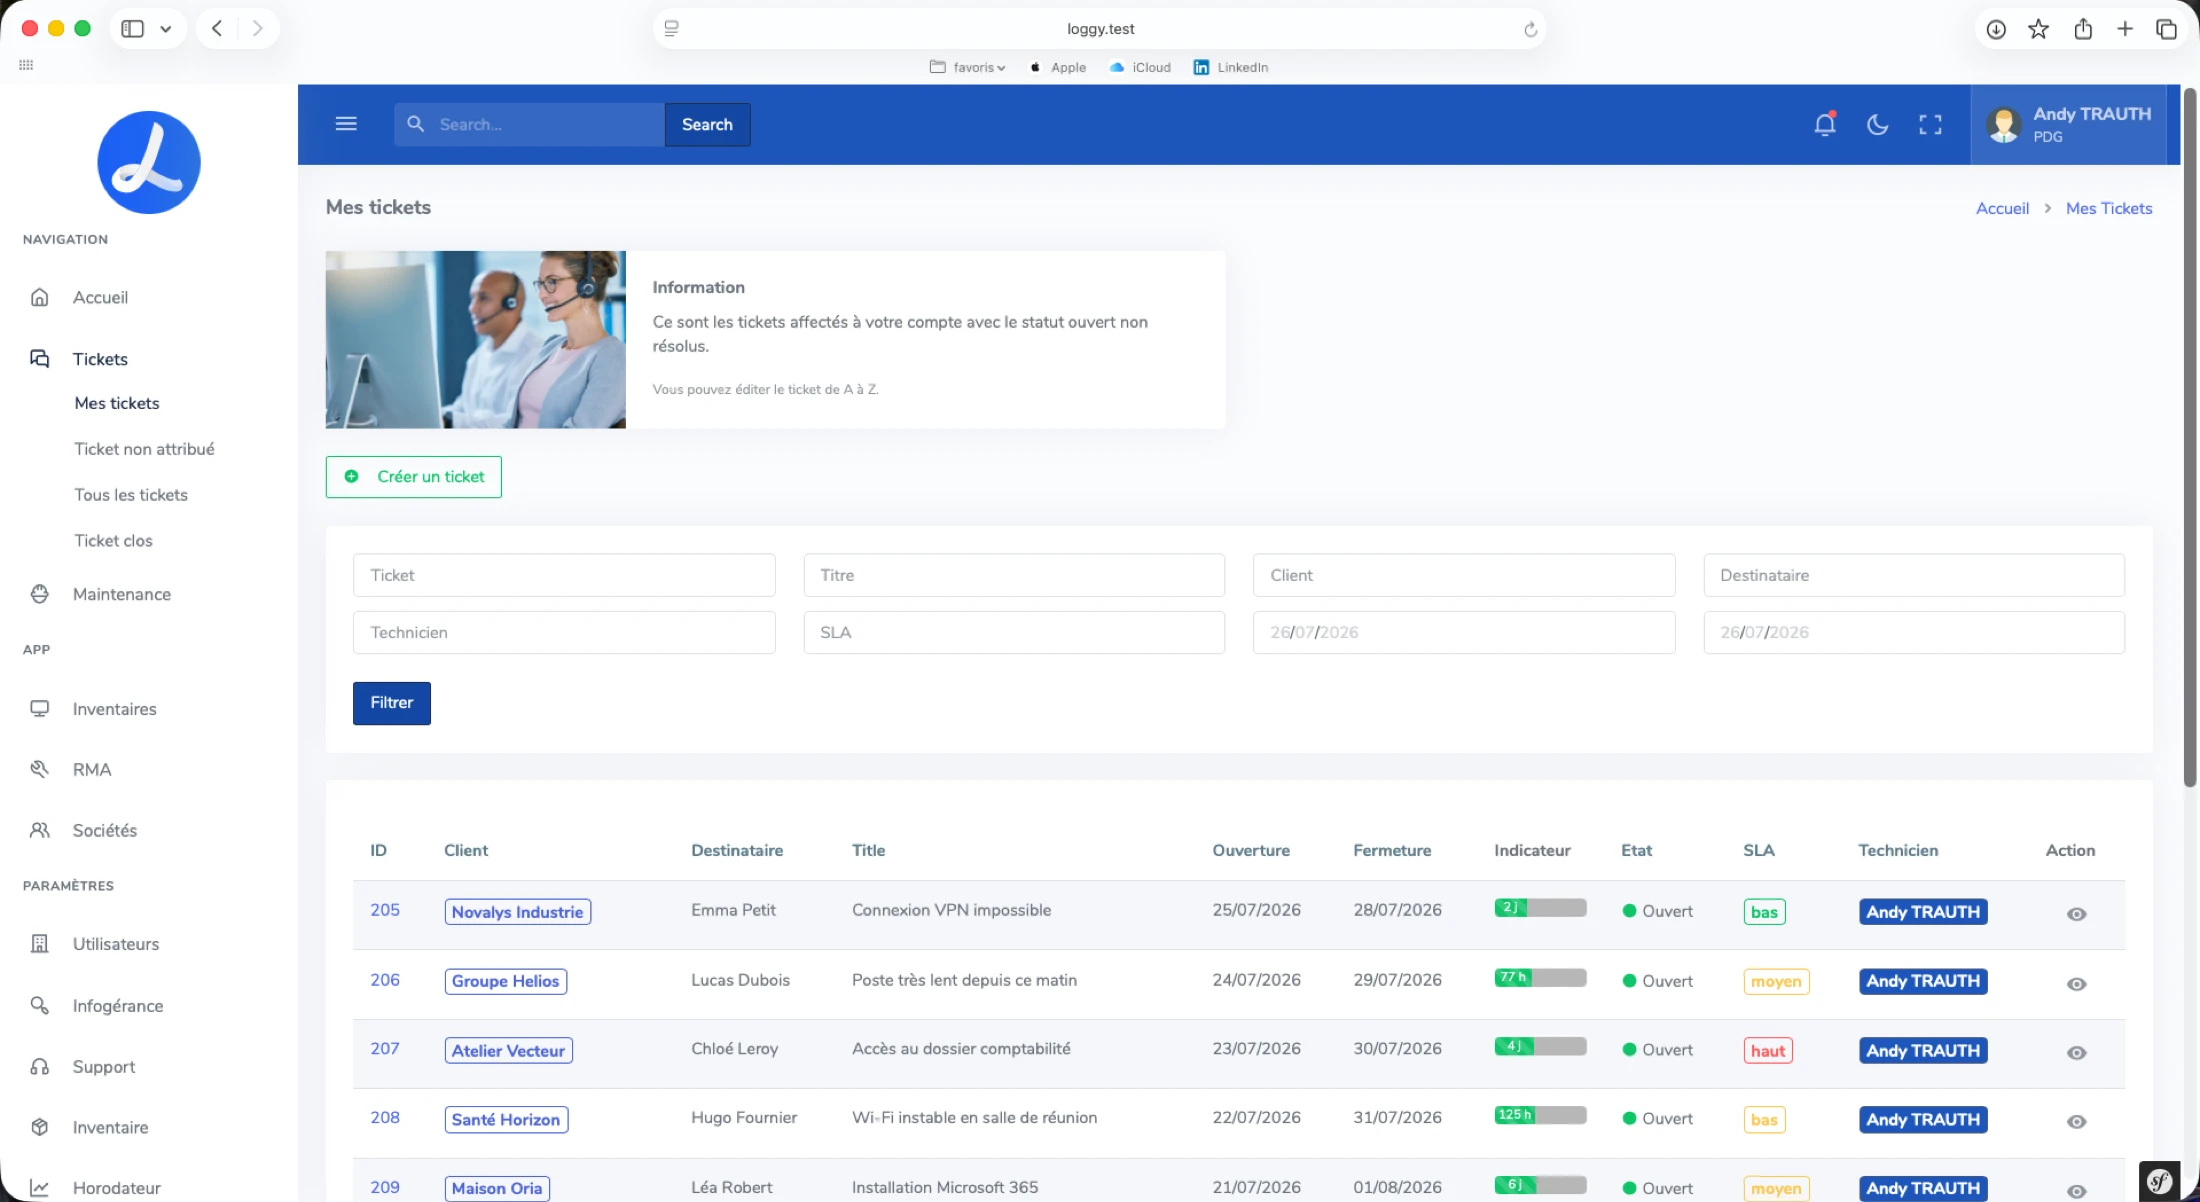Click the Créer un ticket button
Viewport: 2200px width, 1202px height.
click(x=413, y=477)
